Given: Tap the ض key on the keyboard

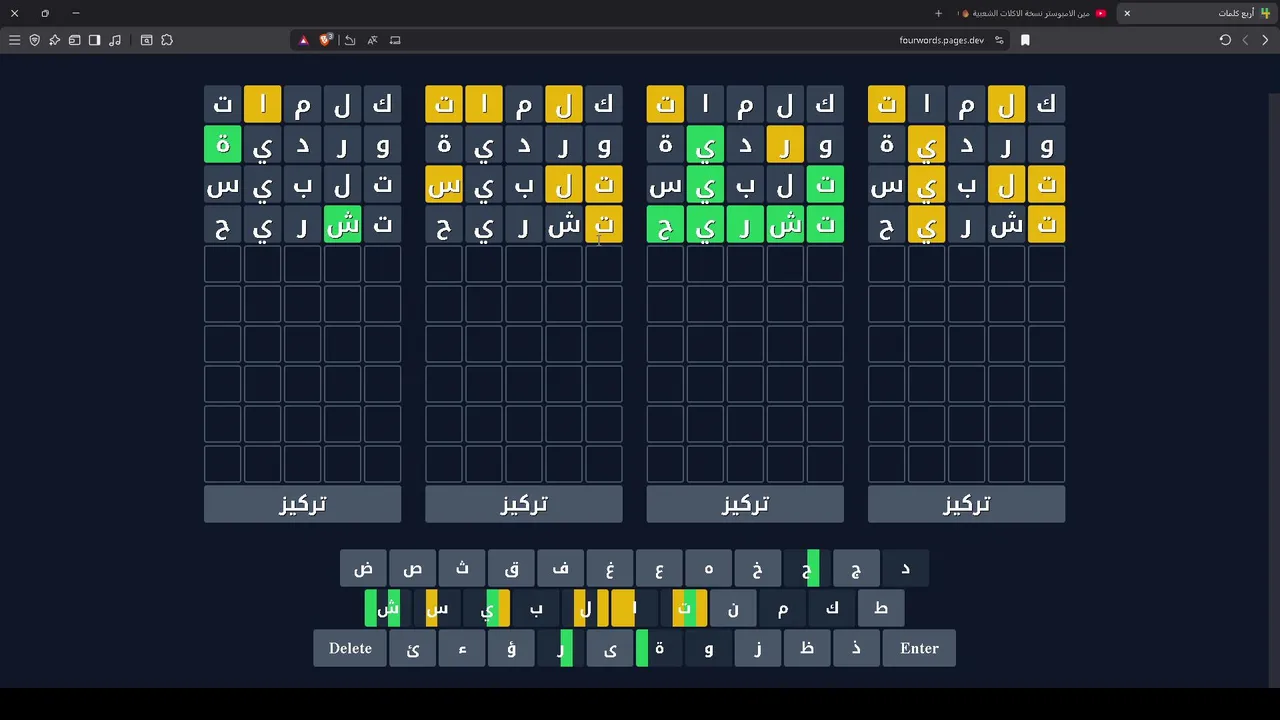Looking at the screenshot, I should [363, 568].
